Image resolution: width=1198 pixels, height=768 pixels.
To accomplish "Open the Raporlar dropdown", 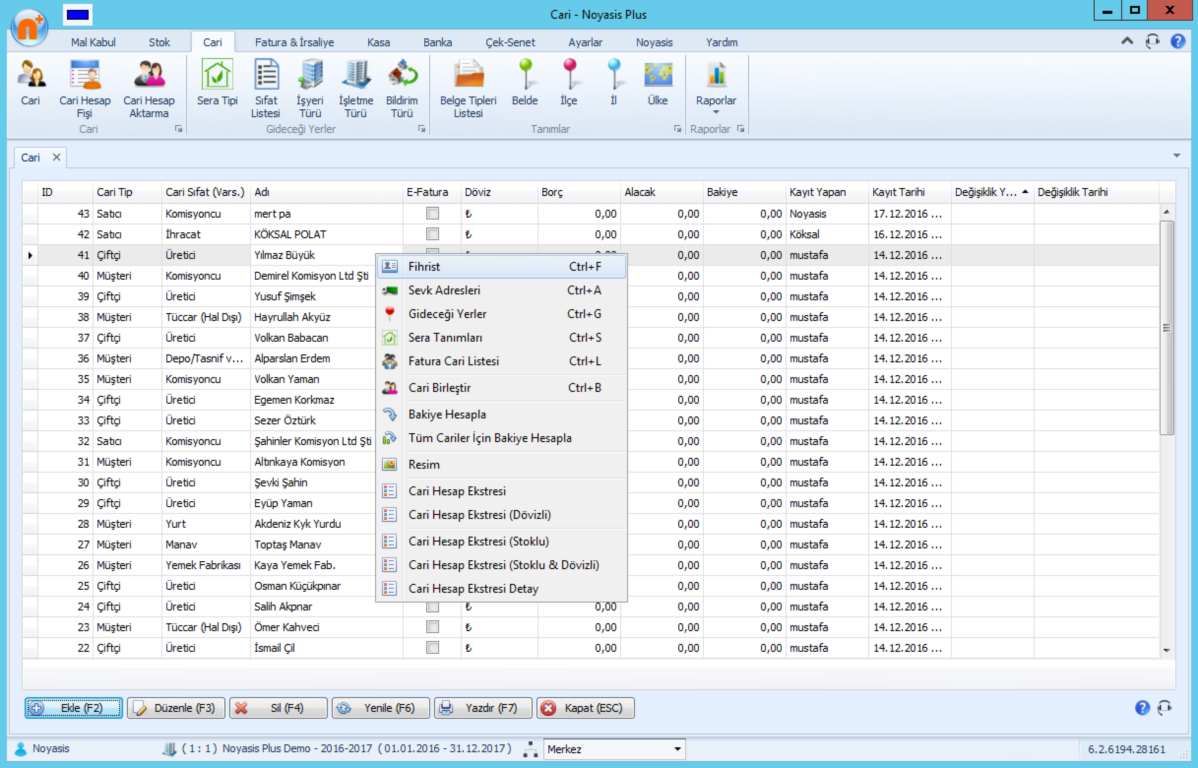I will click(716, 87).
